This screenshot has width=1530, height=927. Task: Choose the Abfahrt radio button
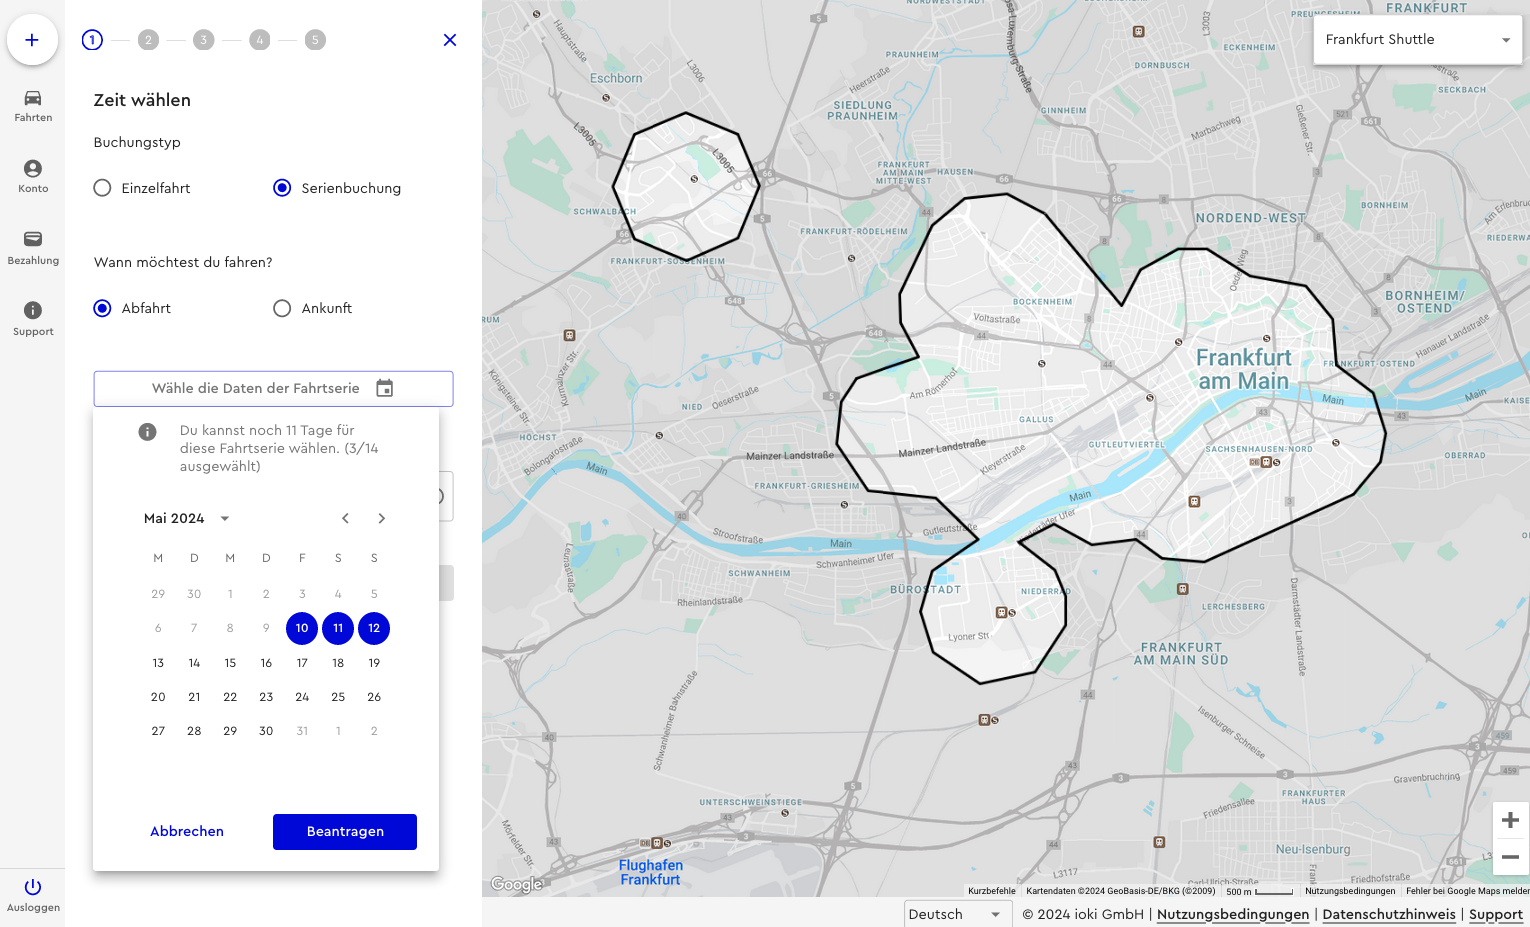(102, 308)
